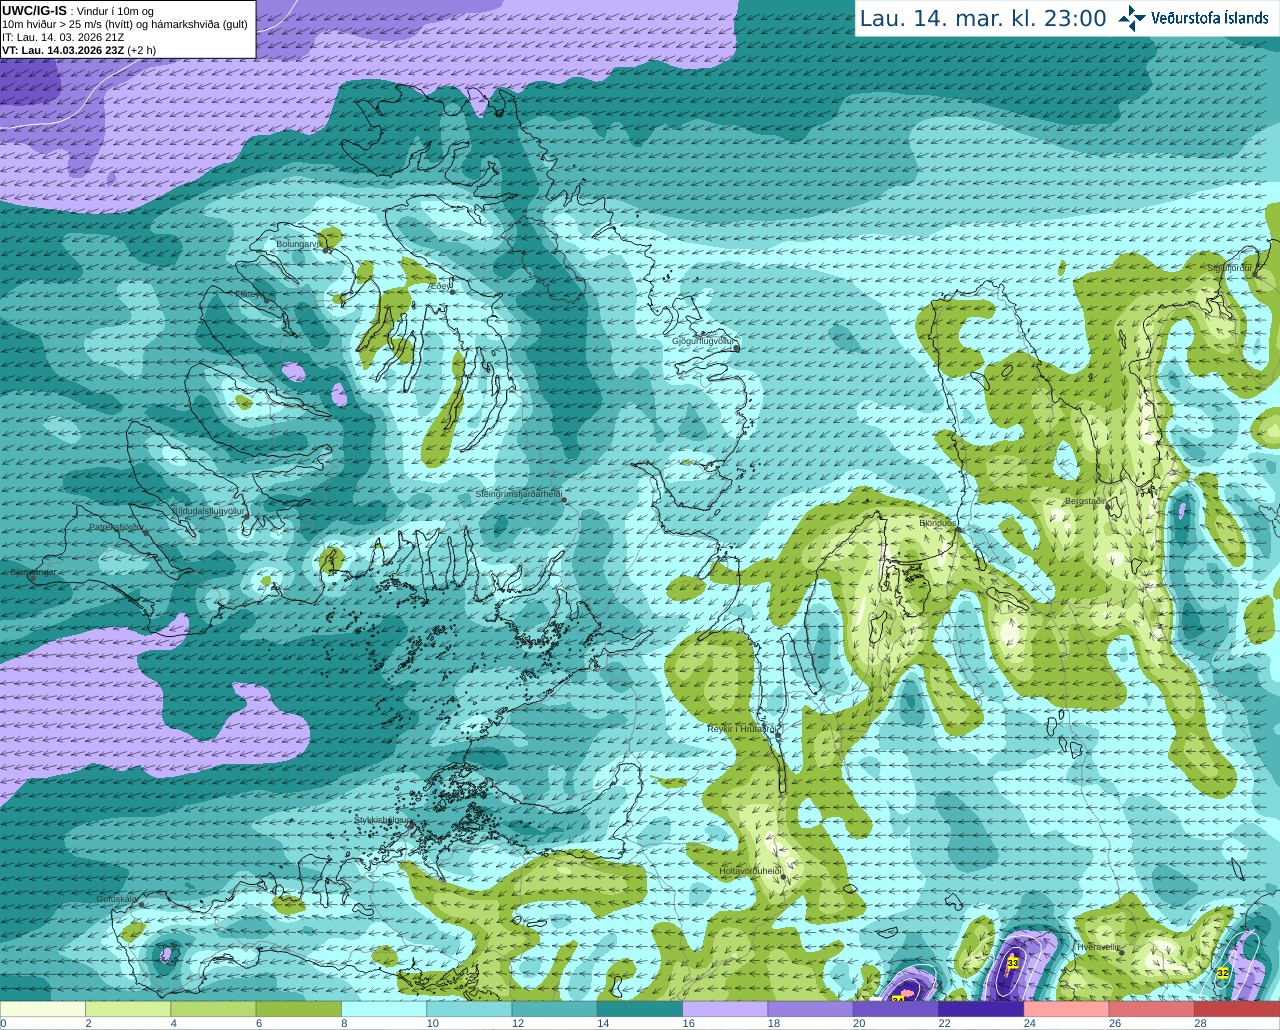Screen dimensions: 1280x1030
Task: Click the 'UWC/IG-IS' model title
Action: [34, 10]
